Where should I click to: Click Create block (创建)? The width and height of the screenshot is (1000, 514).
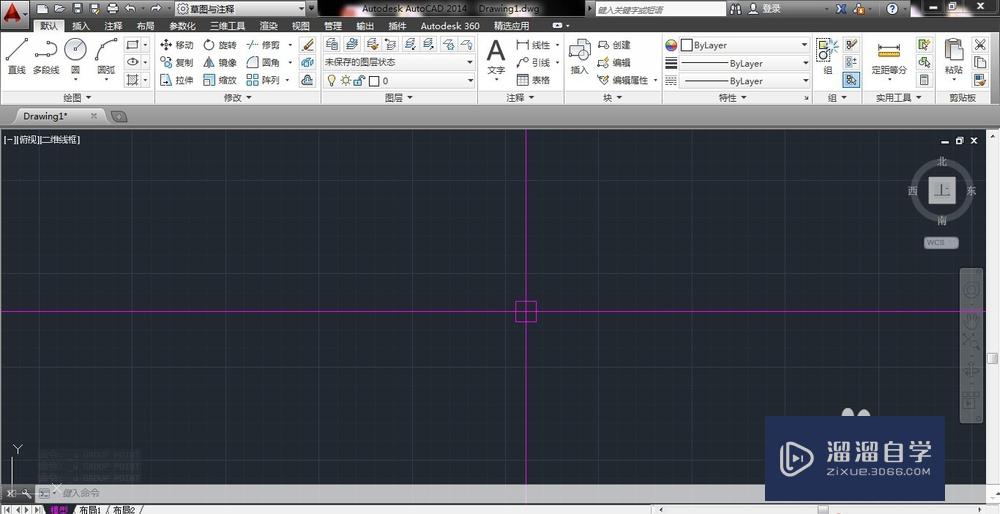coord(614,45)
